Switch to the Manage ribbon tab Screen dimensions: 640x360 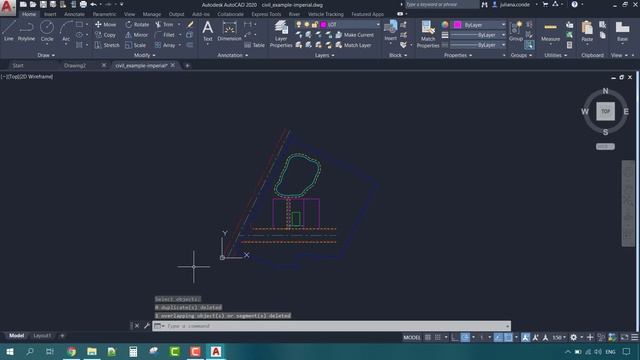[x=152, y=14]
